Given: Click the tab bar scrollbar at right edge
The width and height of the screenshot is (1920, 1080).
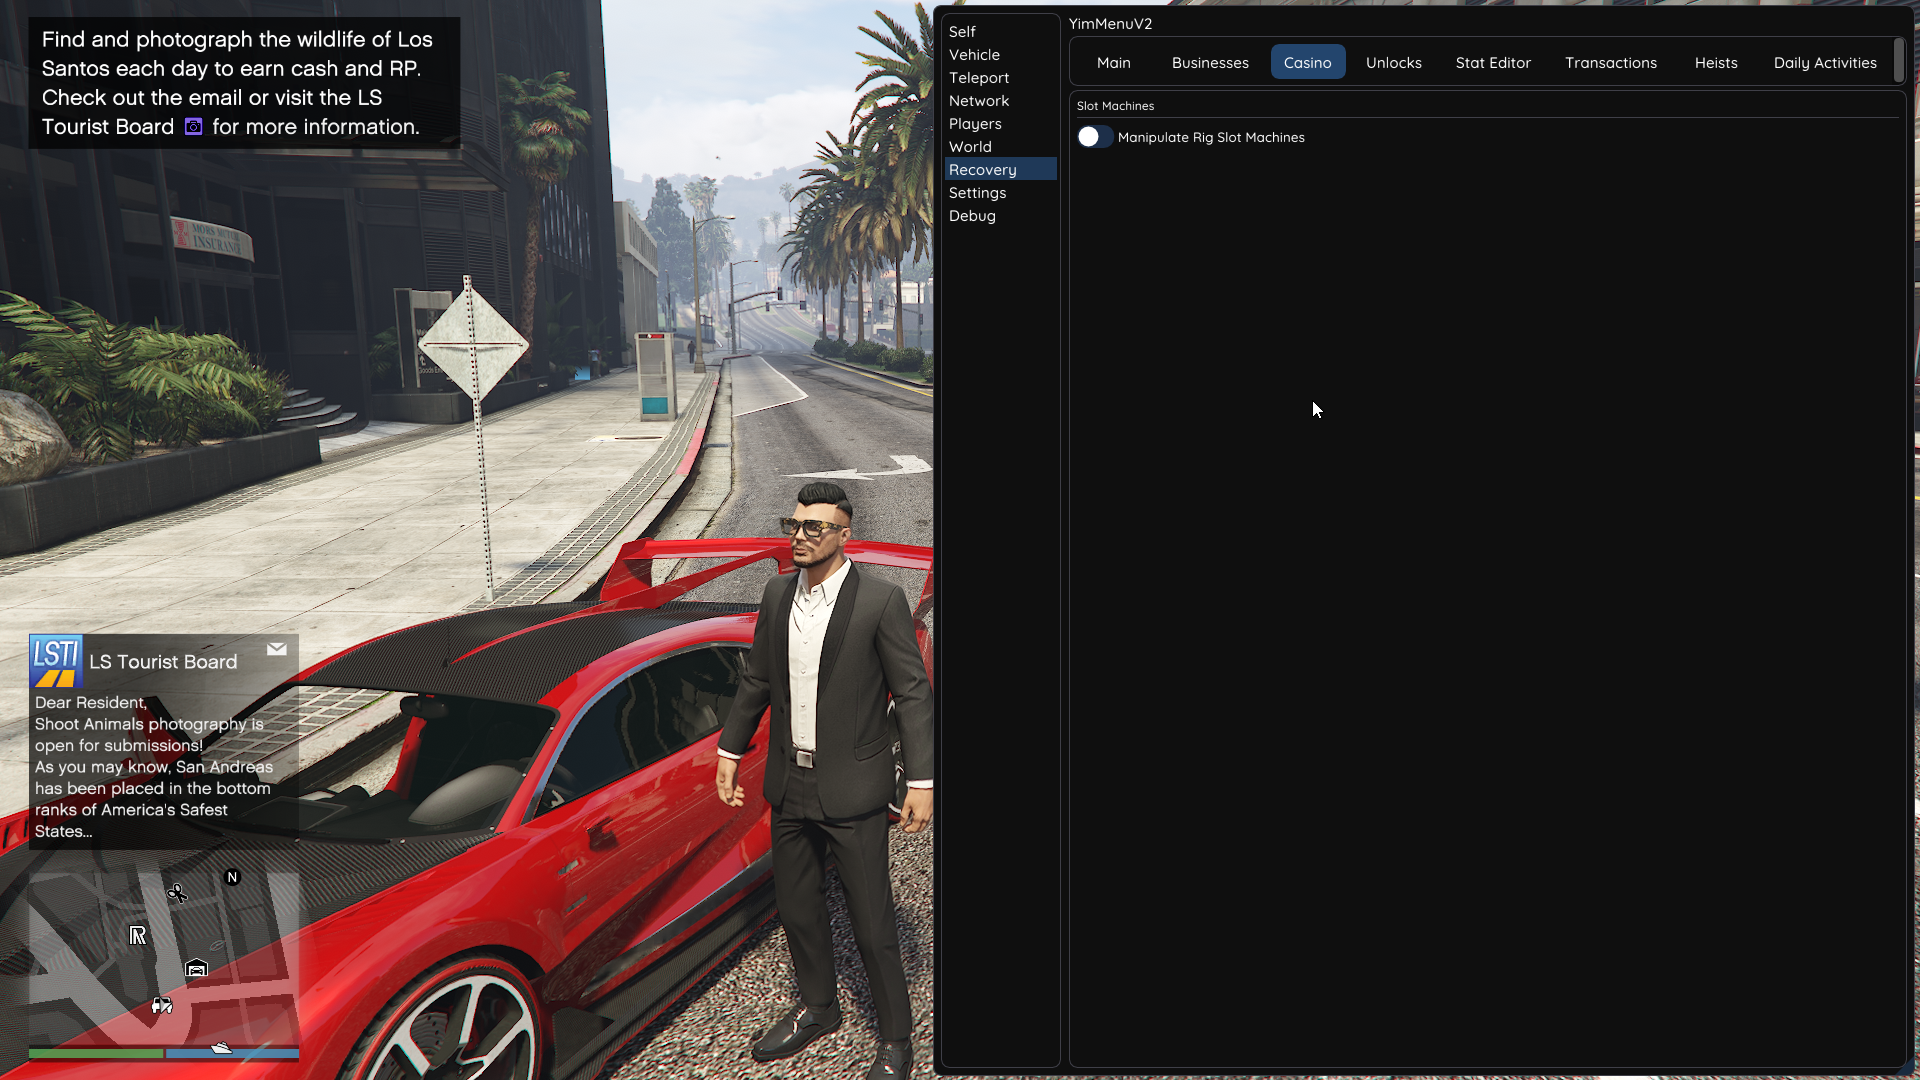Looking at the screenshot, I should (x=1898, y=61).
